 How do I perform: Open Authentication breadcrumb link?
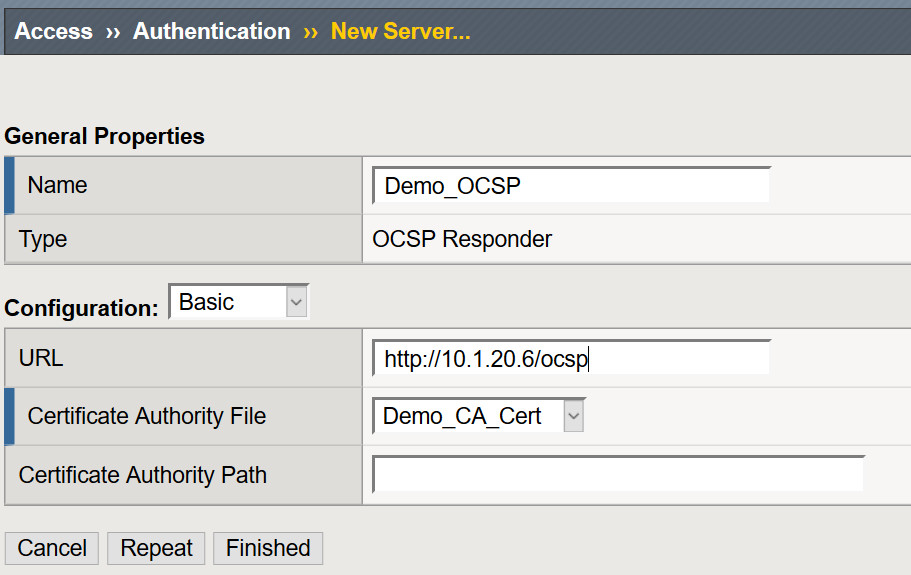(211, 31)
